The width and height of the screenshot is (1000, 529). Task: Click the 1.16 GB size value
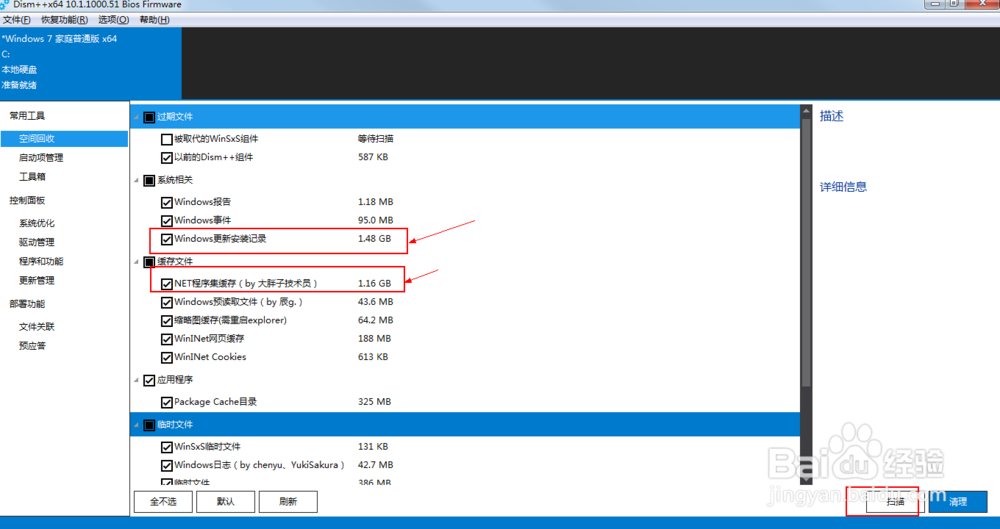[374, 283]
